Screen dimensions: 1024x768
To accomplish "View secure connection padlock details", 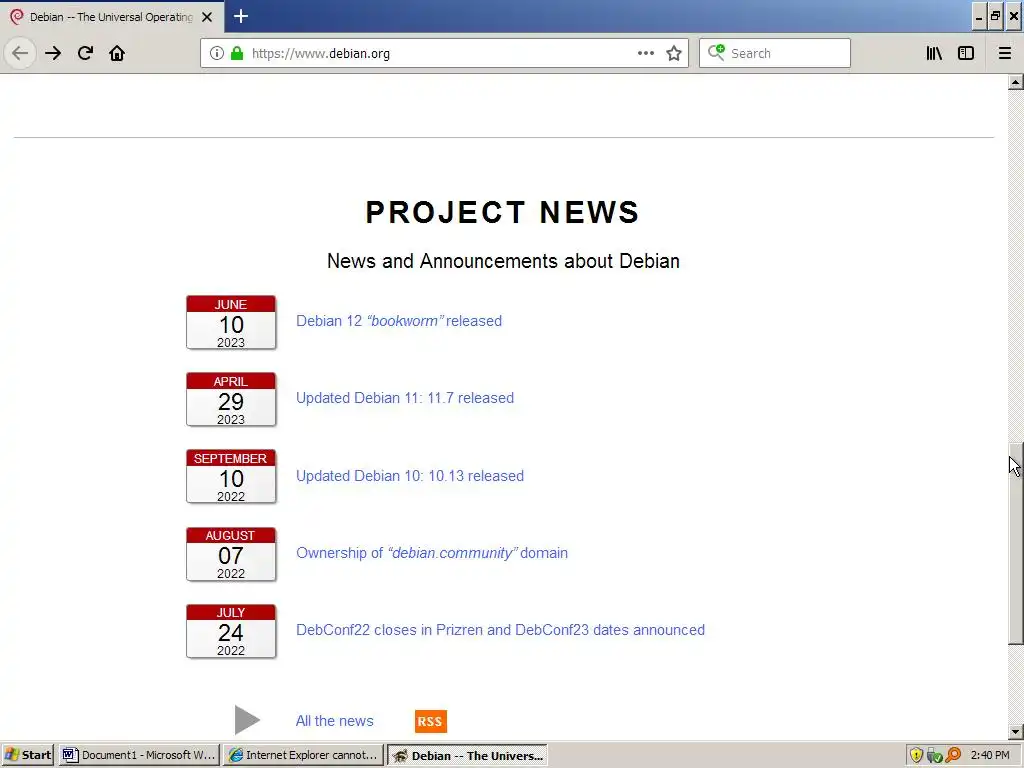I will [x=236, y=53].
